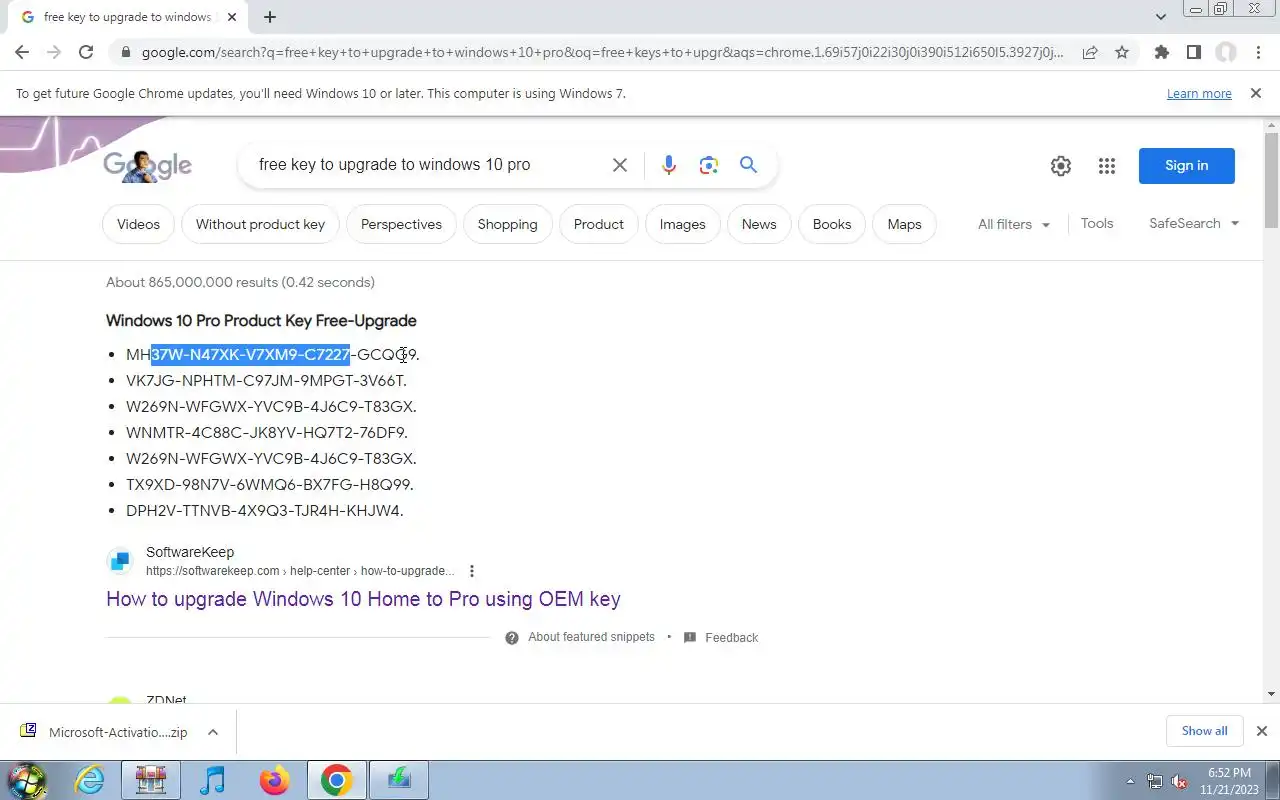Viewport: 1280px width, 800px height.
Task: Open How to upgrade Windows 10 Home link
Action: coord(363,599)
